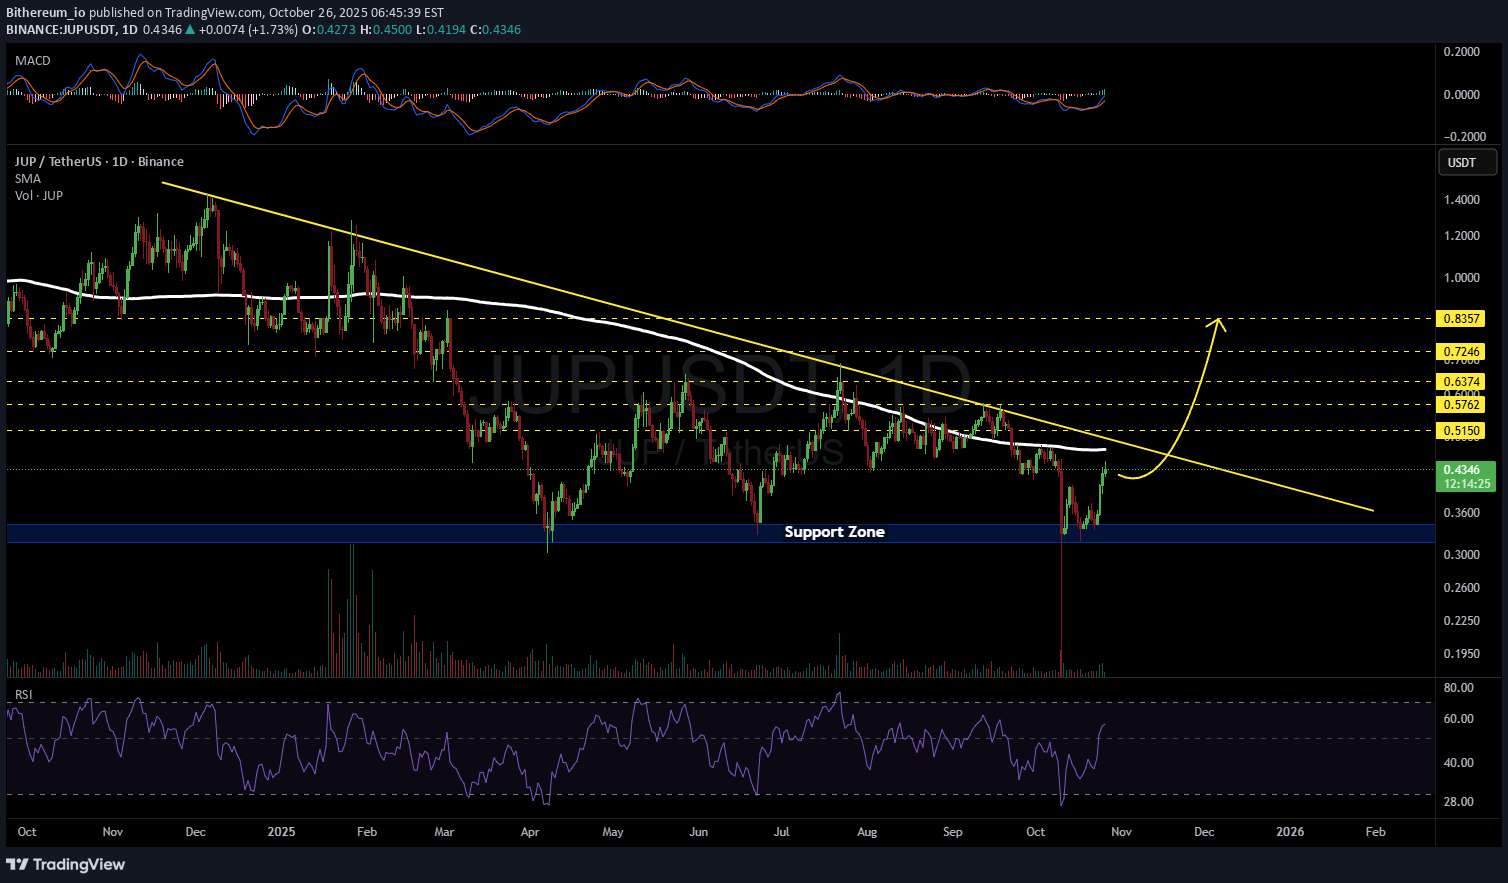Screen dimensions: 1508x883
Task: Click the TradingView logo in the bottom corner
Action: point(66,864)
